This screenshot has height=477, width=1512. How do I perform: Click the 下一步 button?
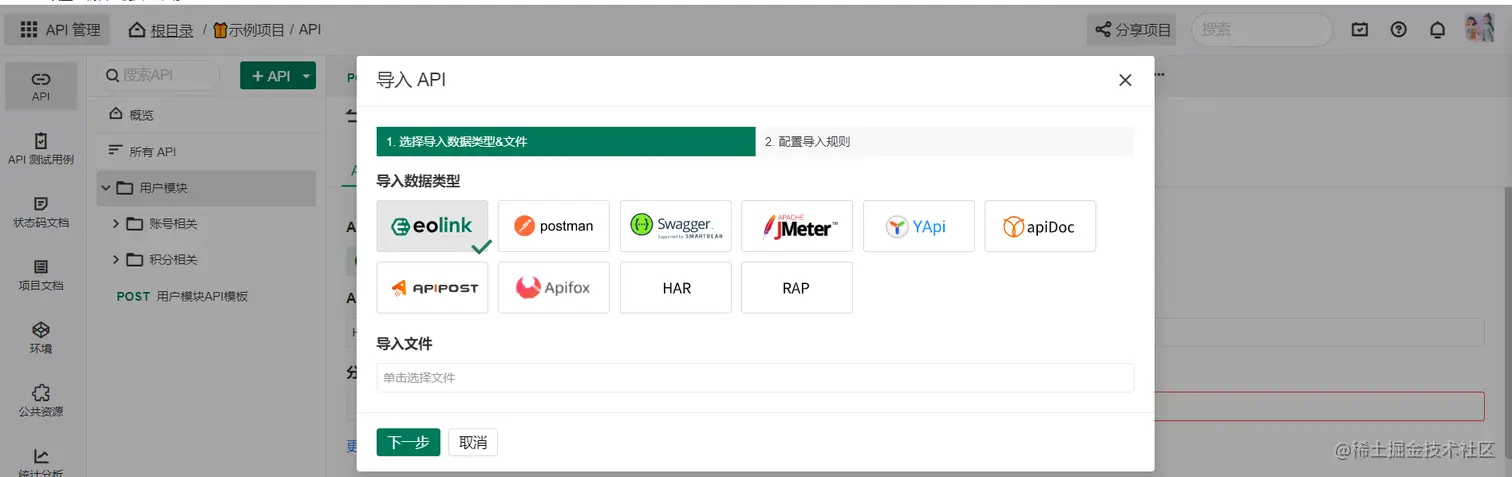click(408, 442)
